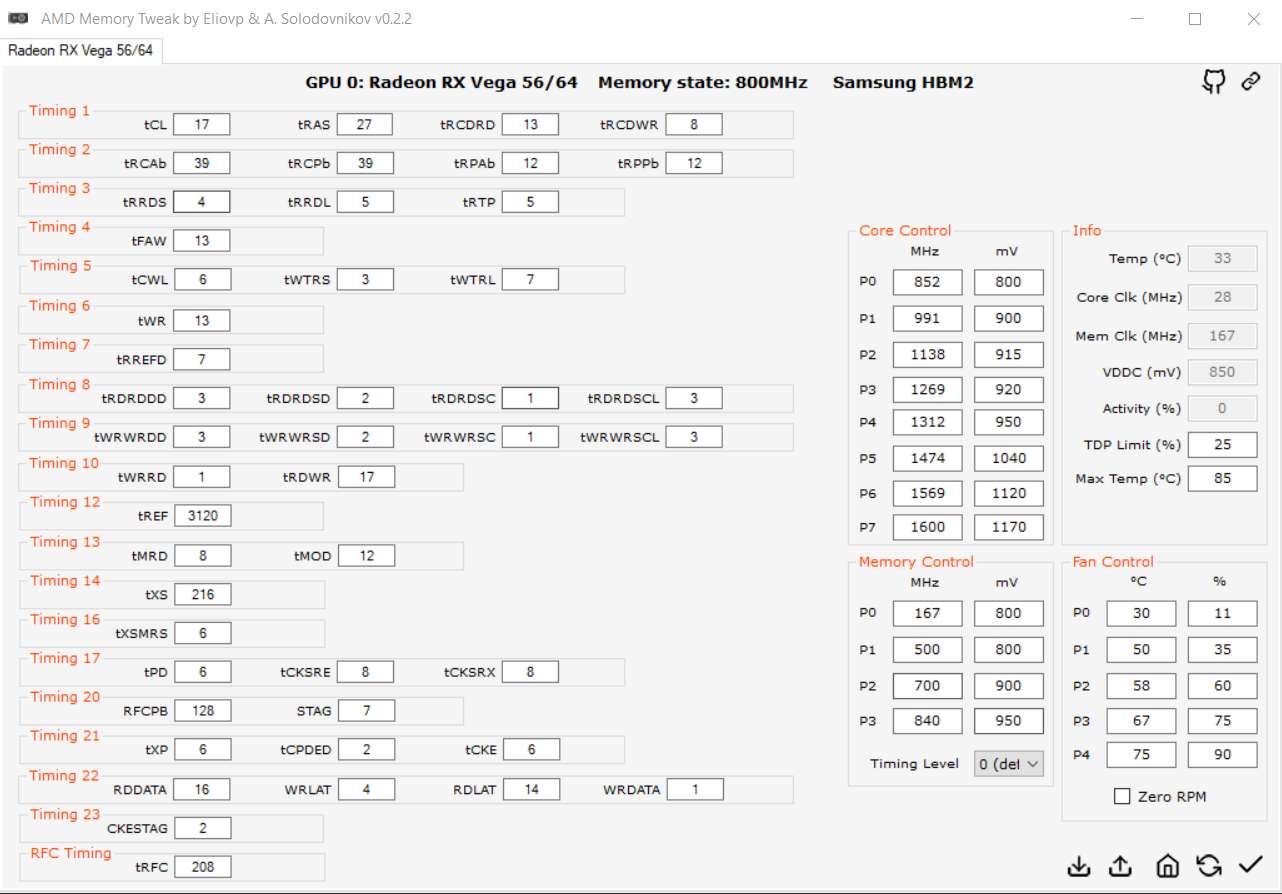This screenshot has height=894, width=1282.
Task: Click the Temp (°C) readout box
Action: [1222, 259]
